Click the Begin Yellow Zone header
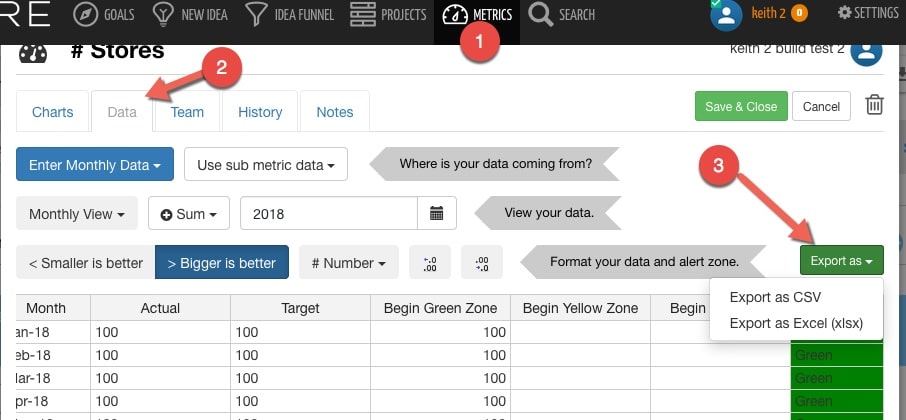Viewport: 906px width, 420px height. pos(580,308)
